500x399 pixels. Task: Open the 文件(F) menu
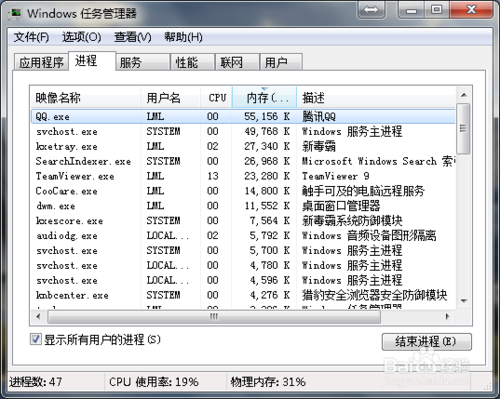pyautogui.click(x=31, y=37)
